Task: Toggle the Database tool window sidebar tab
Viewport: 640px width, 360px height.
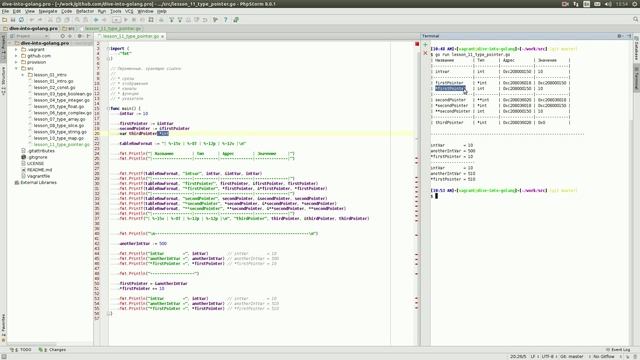Action: (x=636, y=49)
